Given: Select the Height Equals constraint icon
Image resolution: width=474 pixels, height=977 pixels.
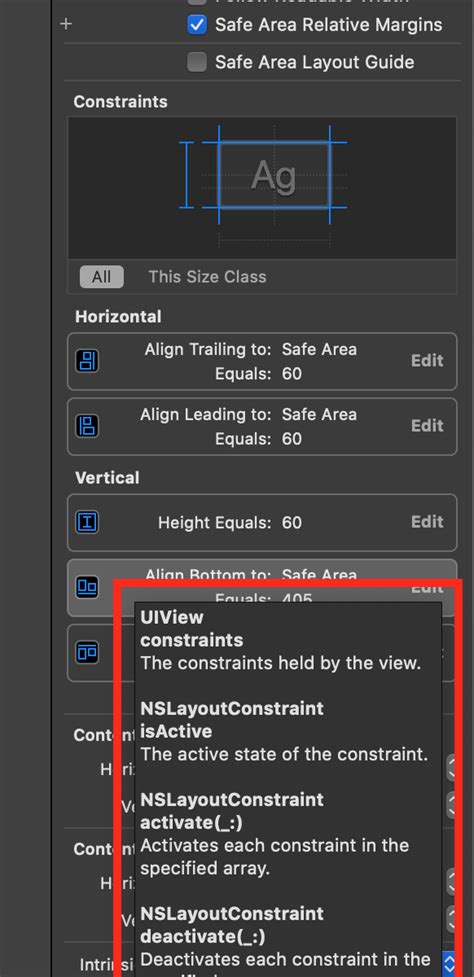Looking at the screenshot, I should point(87,522).
